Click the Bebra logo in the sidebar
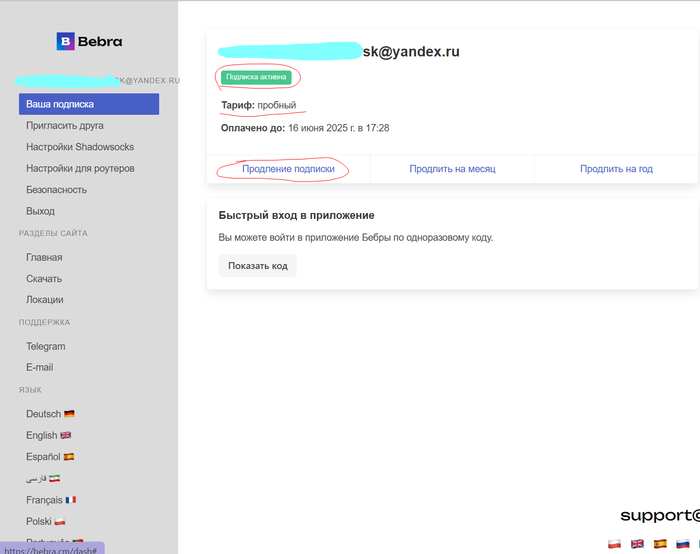 [x=89, y=41]
